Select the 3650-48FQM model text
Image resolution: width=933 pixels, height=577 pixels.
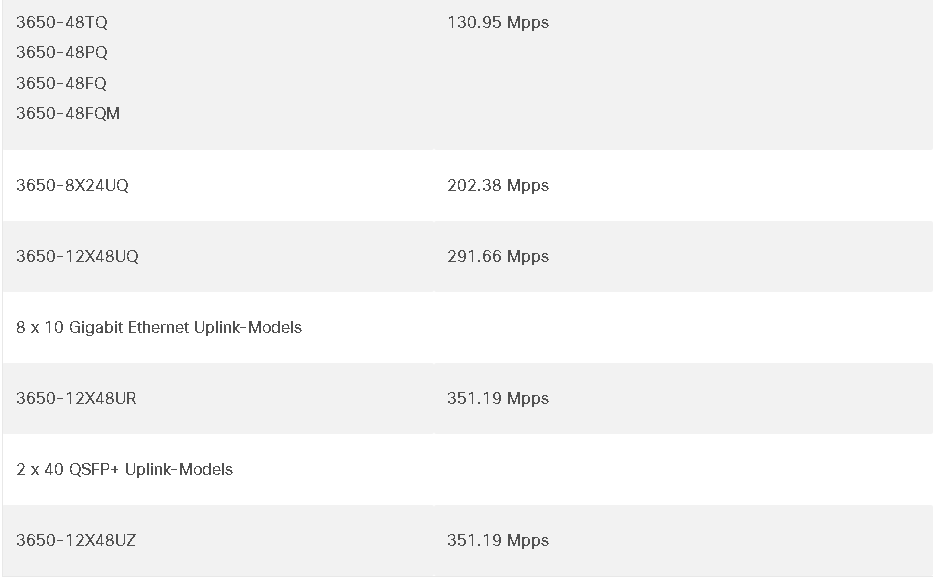tap(68, 114)
